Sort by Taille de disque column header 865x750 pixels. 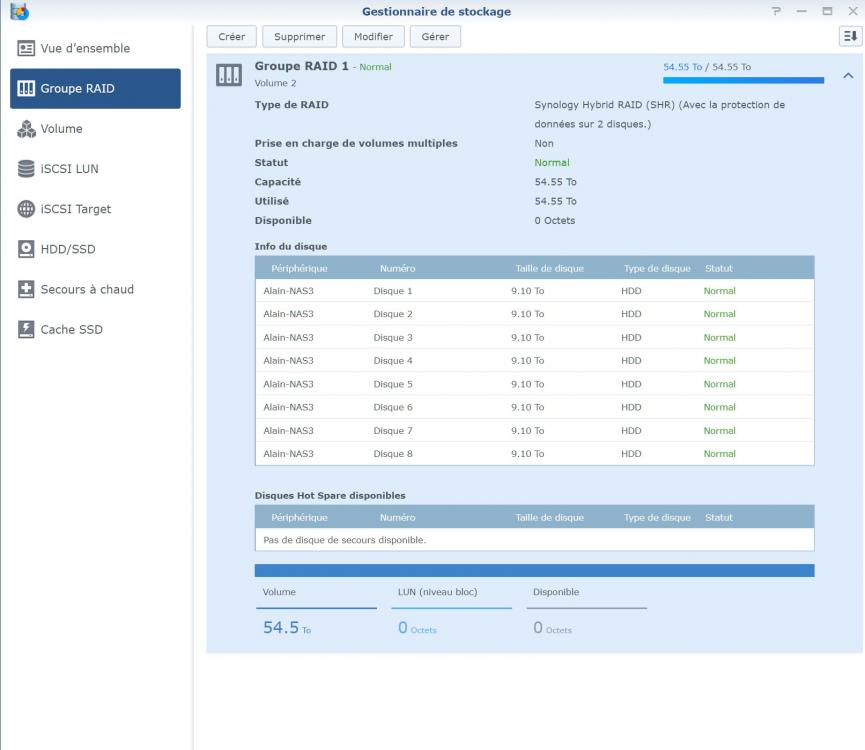[x=549, y=268]
